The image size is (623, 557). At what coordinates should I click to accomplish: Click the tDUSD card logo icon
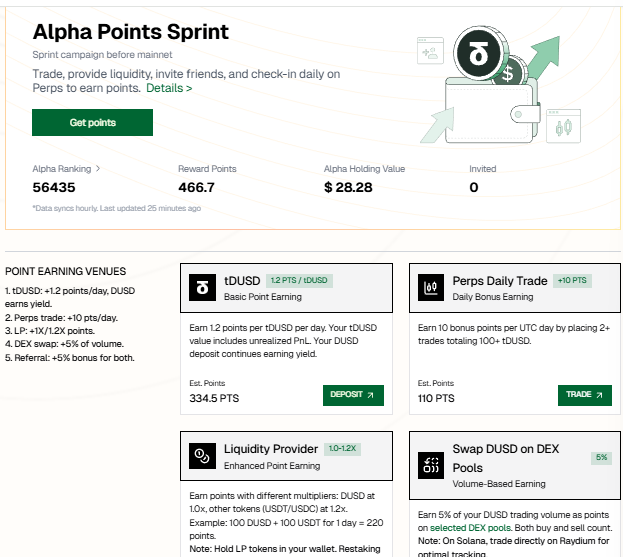click(x=202, y=287)
